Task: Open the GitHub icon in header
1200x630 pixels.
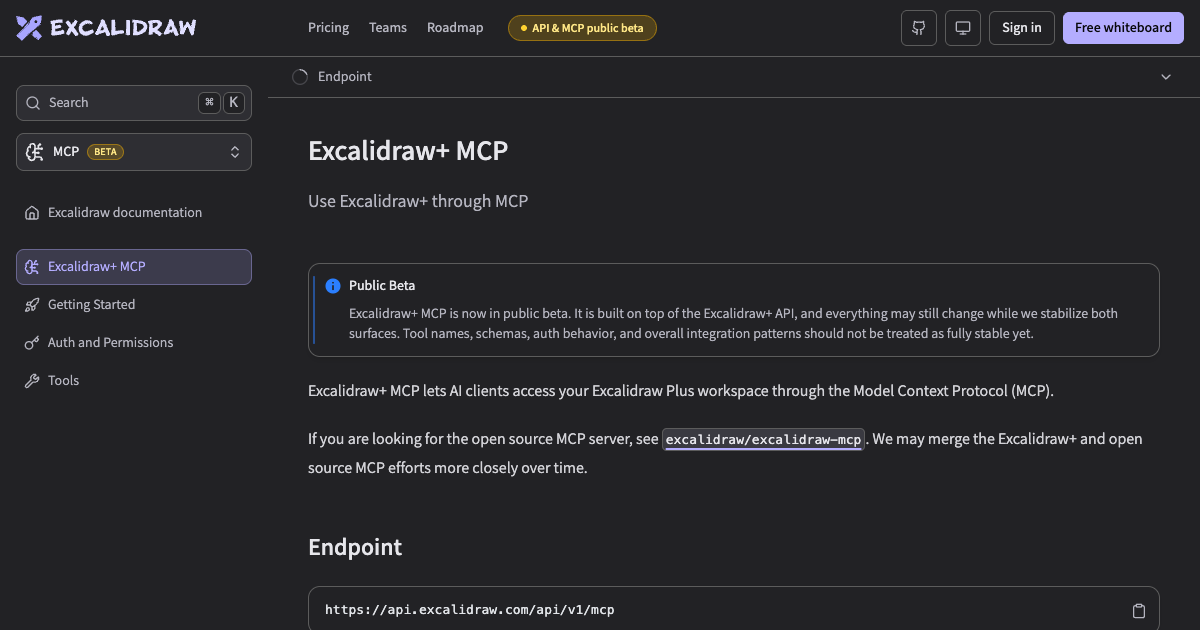Action: [x=919, y=28]
